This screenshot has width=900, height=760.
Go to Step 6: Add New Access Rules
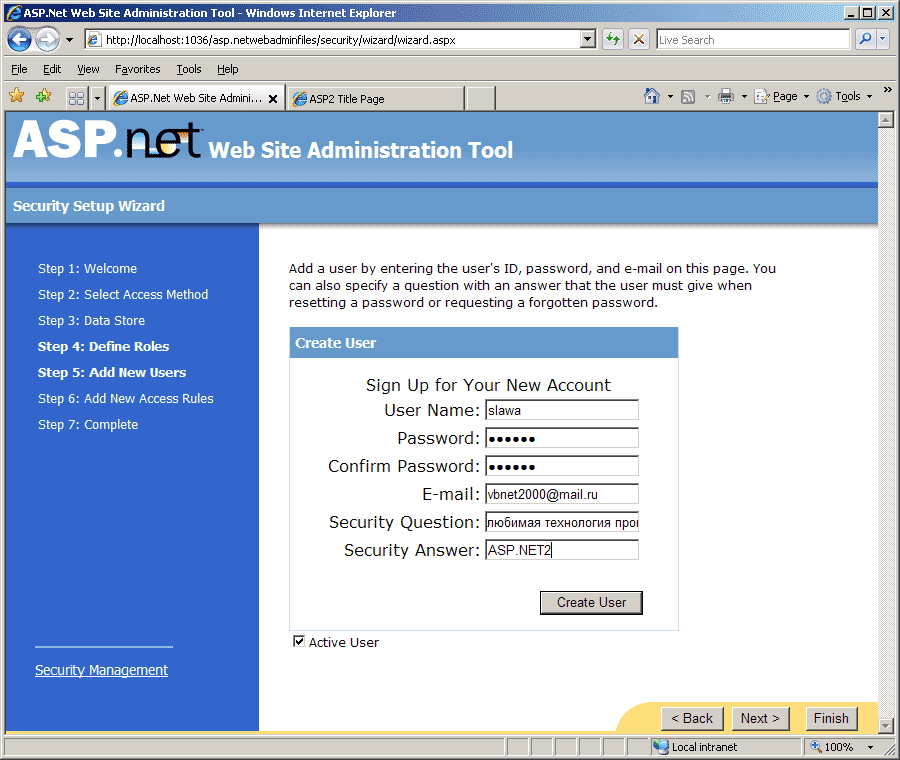tap(126, 398)
